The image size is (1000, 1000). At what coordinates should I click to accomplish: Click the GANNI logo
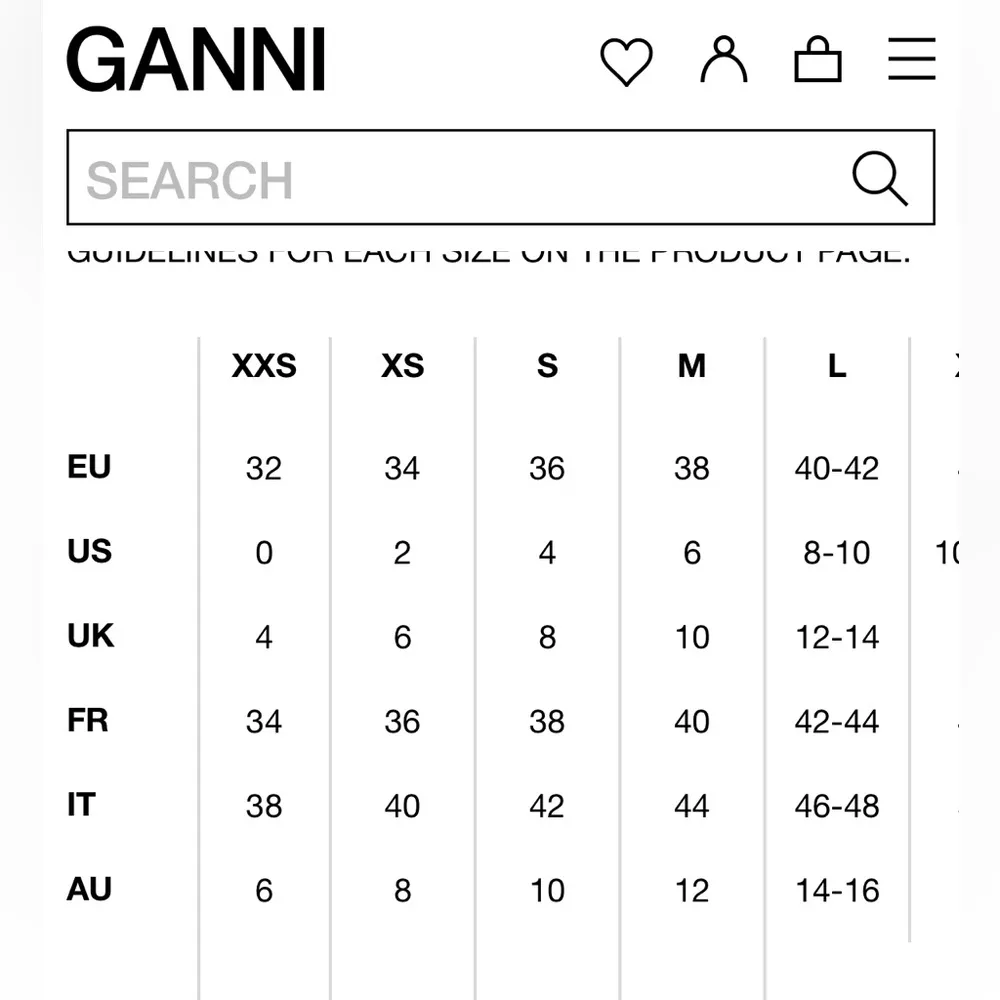click(x=196, y=62)
